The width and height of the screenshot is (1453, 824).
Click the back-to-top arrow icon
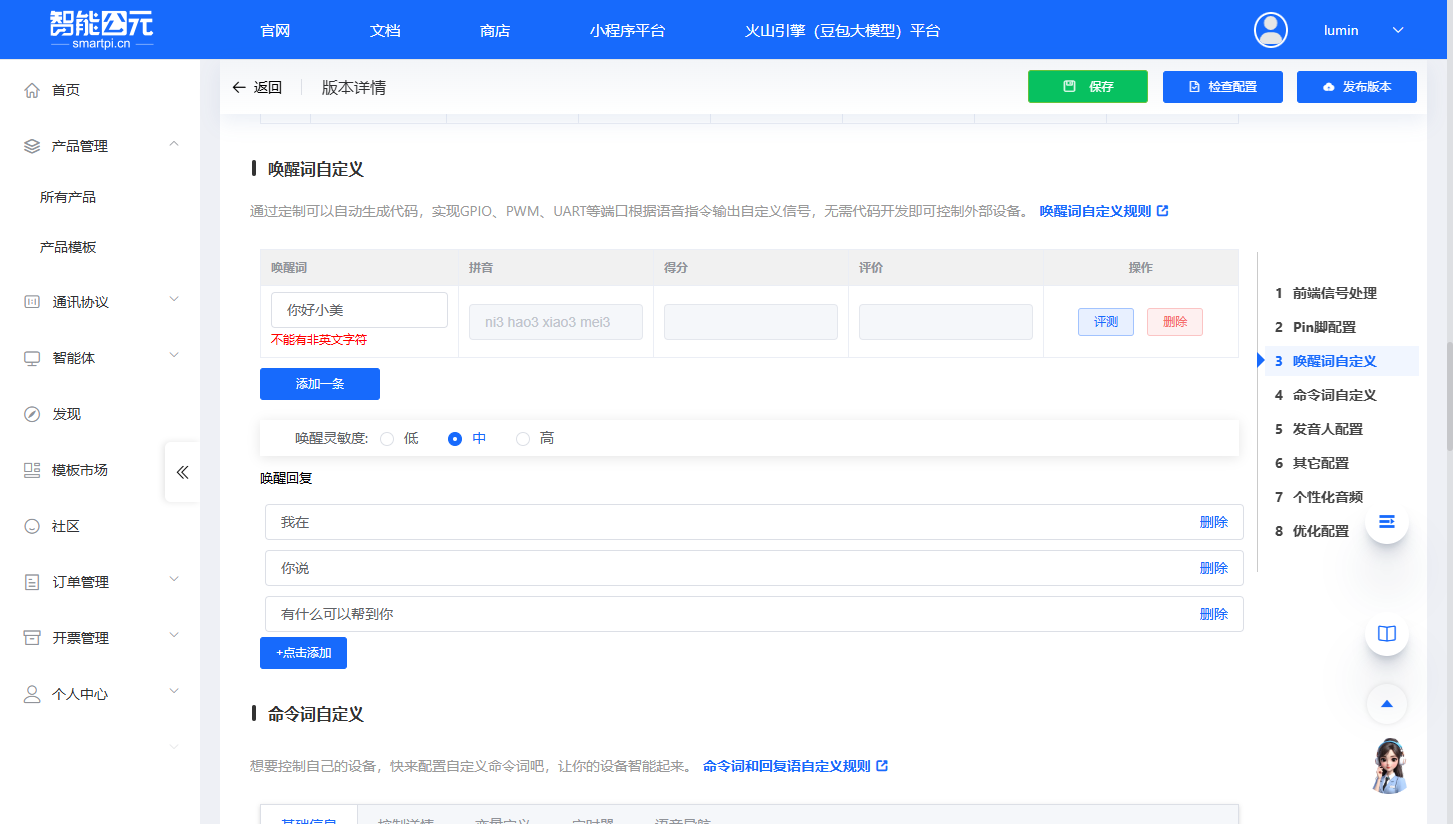[x=1386, y=703]
